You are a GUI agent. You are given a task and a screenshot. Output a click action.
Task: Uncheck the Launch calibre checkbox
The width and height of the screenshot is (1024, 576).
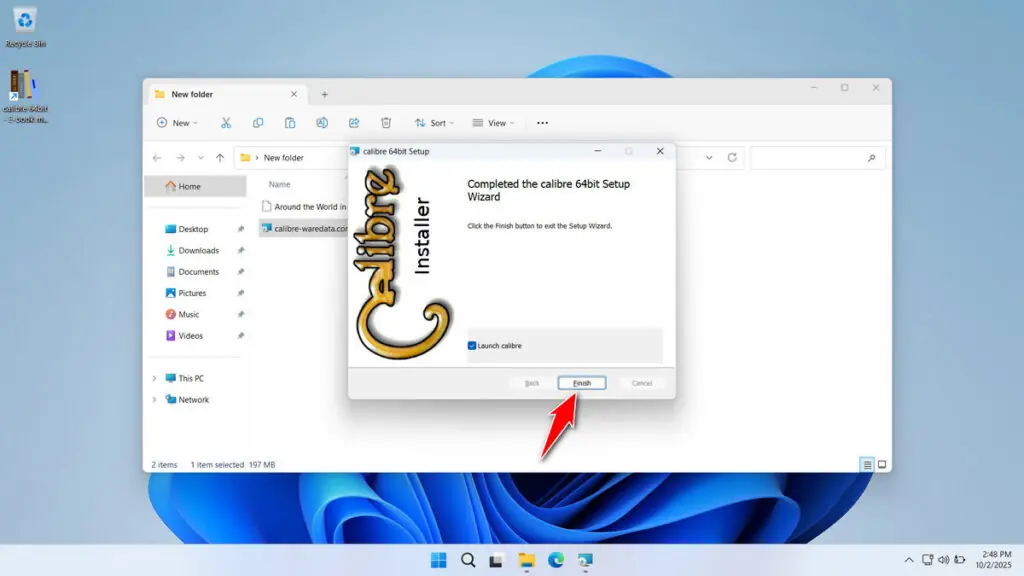tap(472, 346)
